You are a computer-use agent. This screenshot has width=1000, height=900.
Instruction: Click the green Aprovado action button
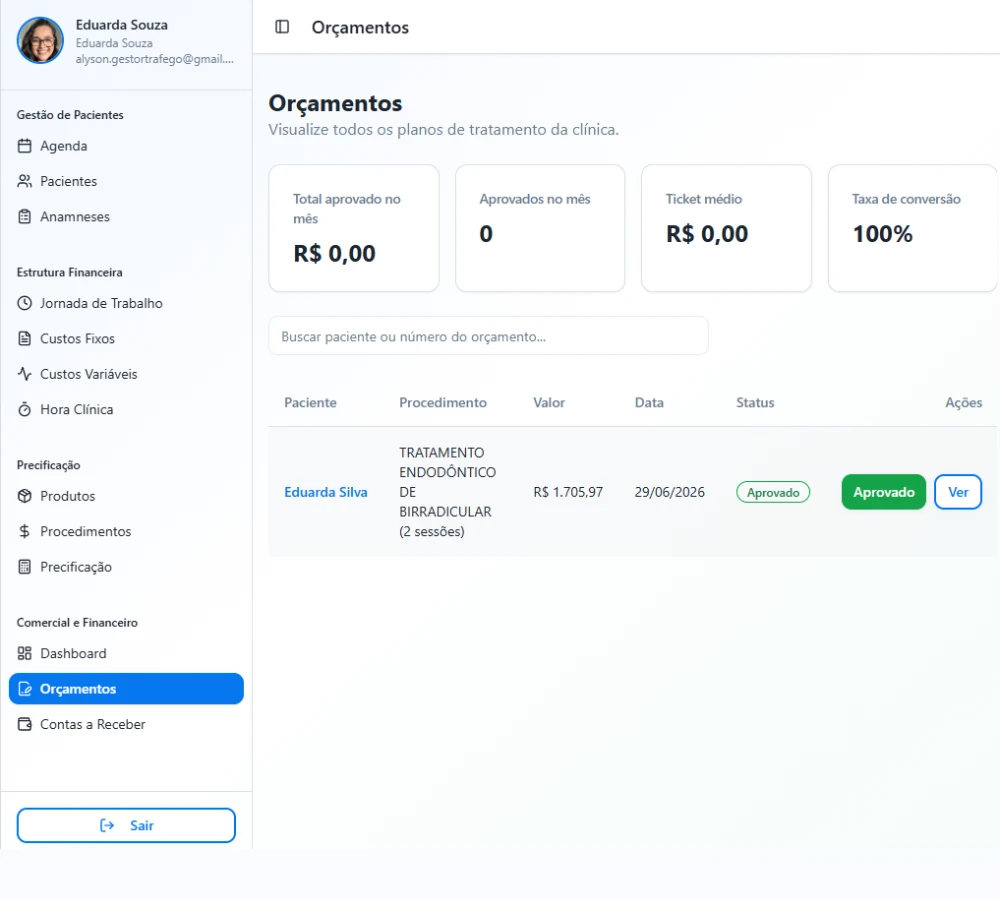(883, 492)
